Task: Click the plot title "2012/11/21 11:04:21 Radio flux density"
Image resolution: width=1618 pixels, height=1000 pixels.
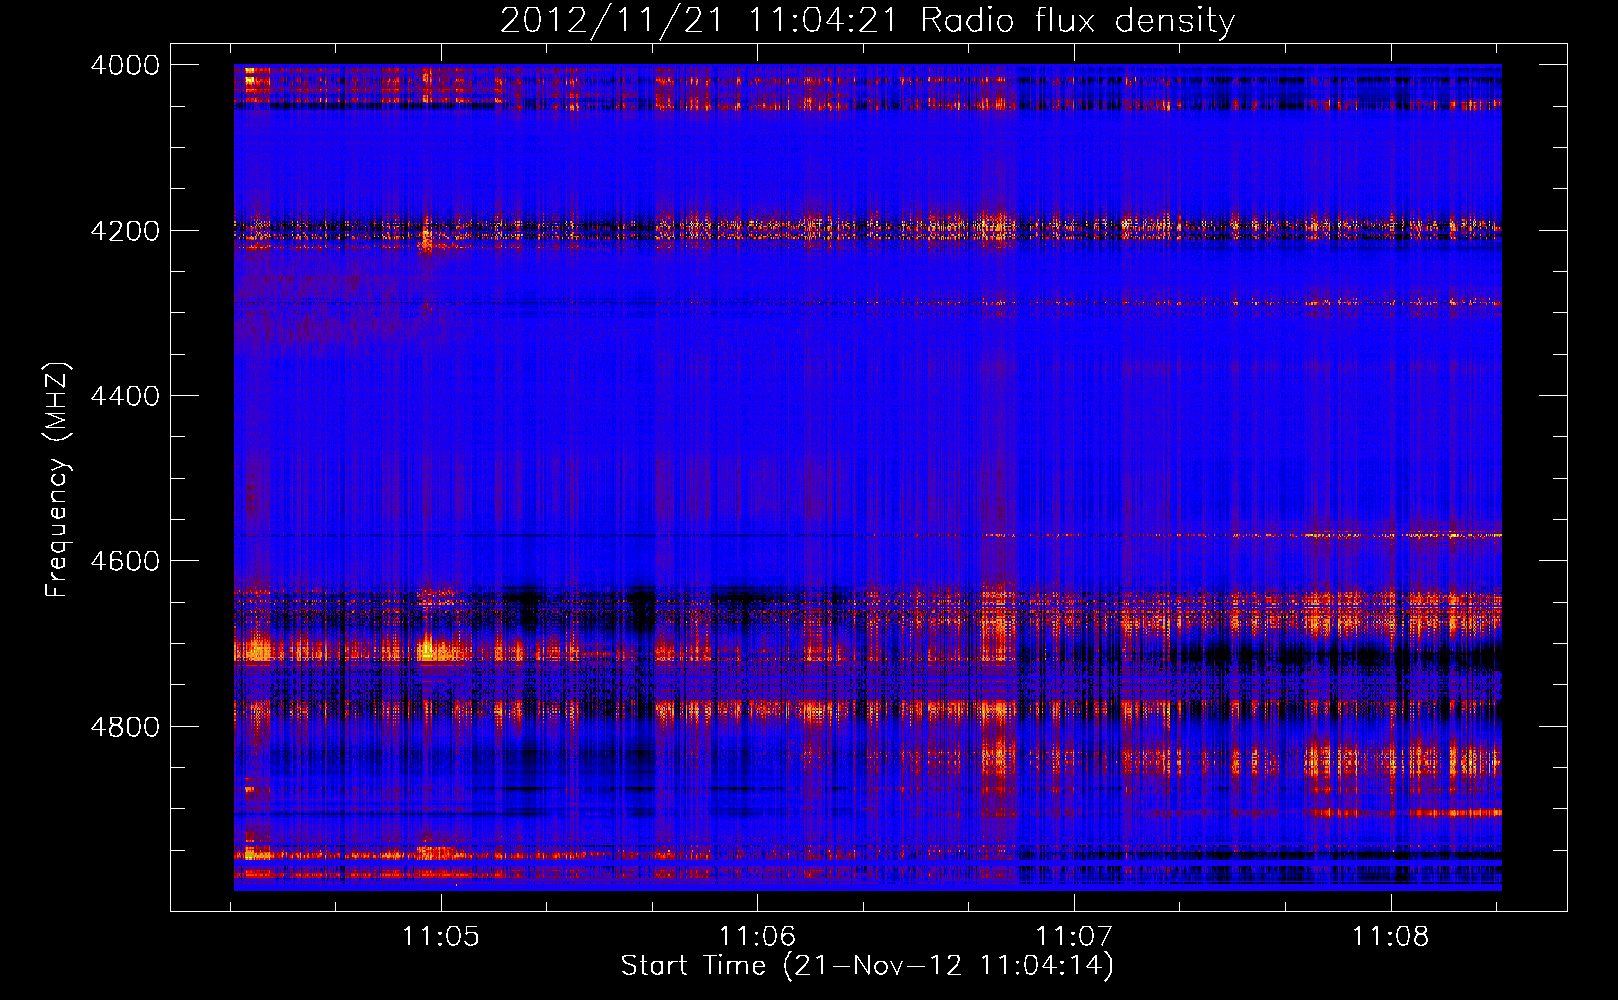Action: [x=867, y=21]
